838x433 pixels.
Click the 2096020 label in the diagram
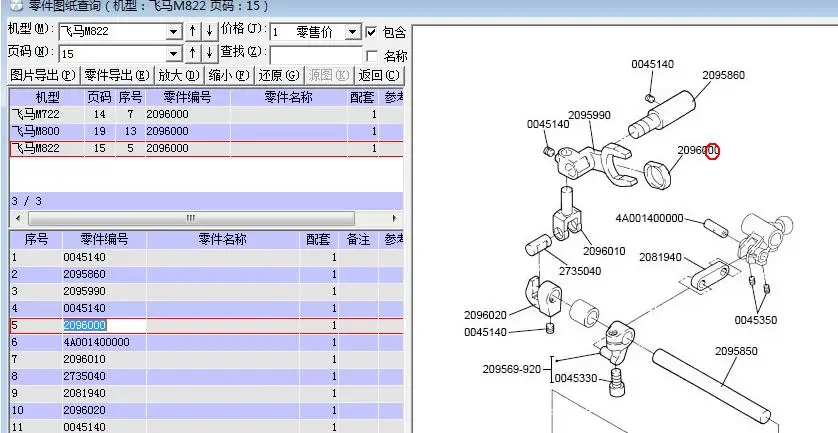click(x=485, y=315)
